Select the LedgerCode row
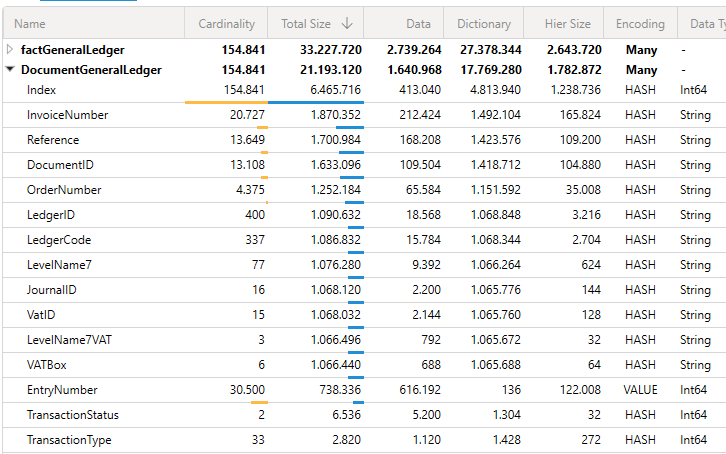Image resolution: width=726 pixels, height=454 pixels. (60, 240)
